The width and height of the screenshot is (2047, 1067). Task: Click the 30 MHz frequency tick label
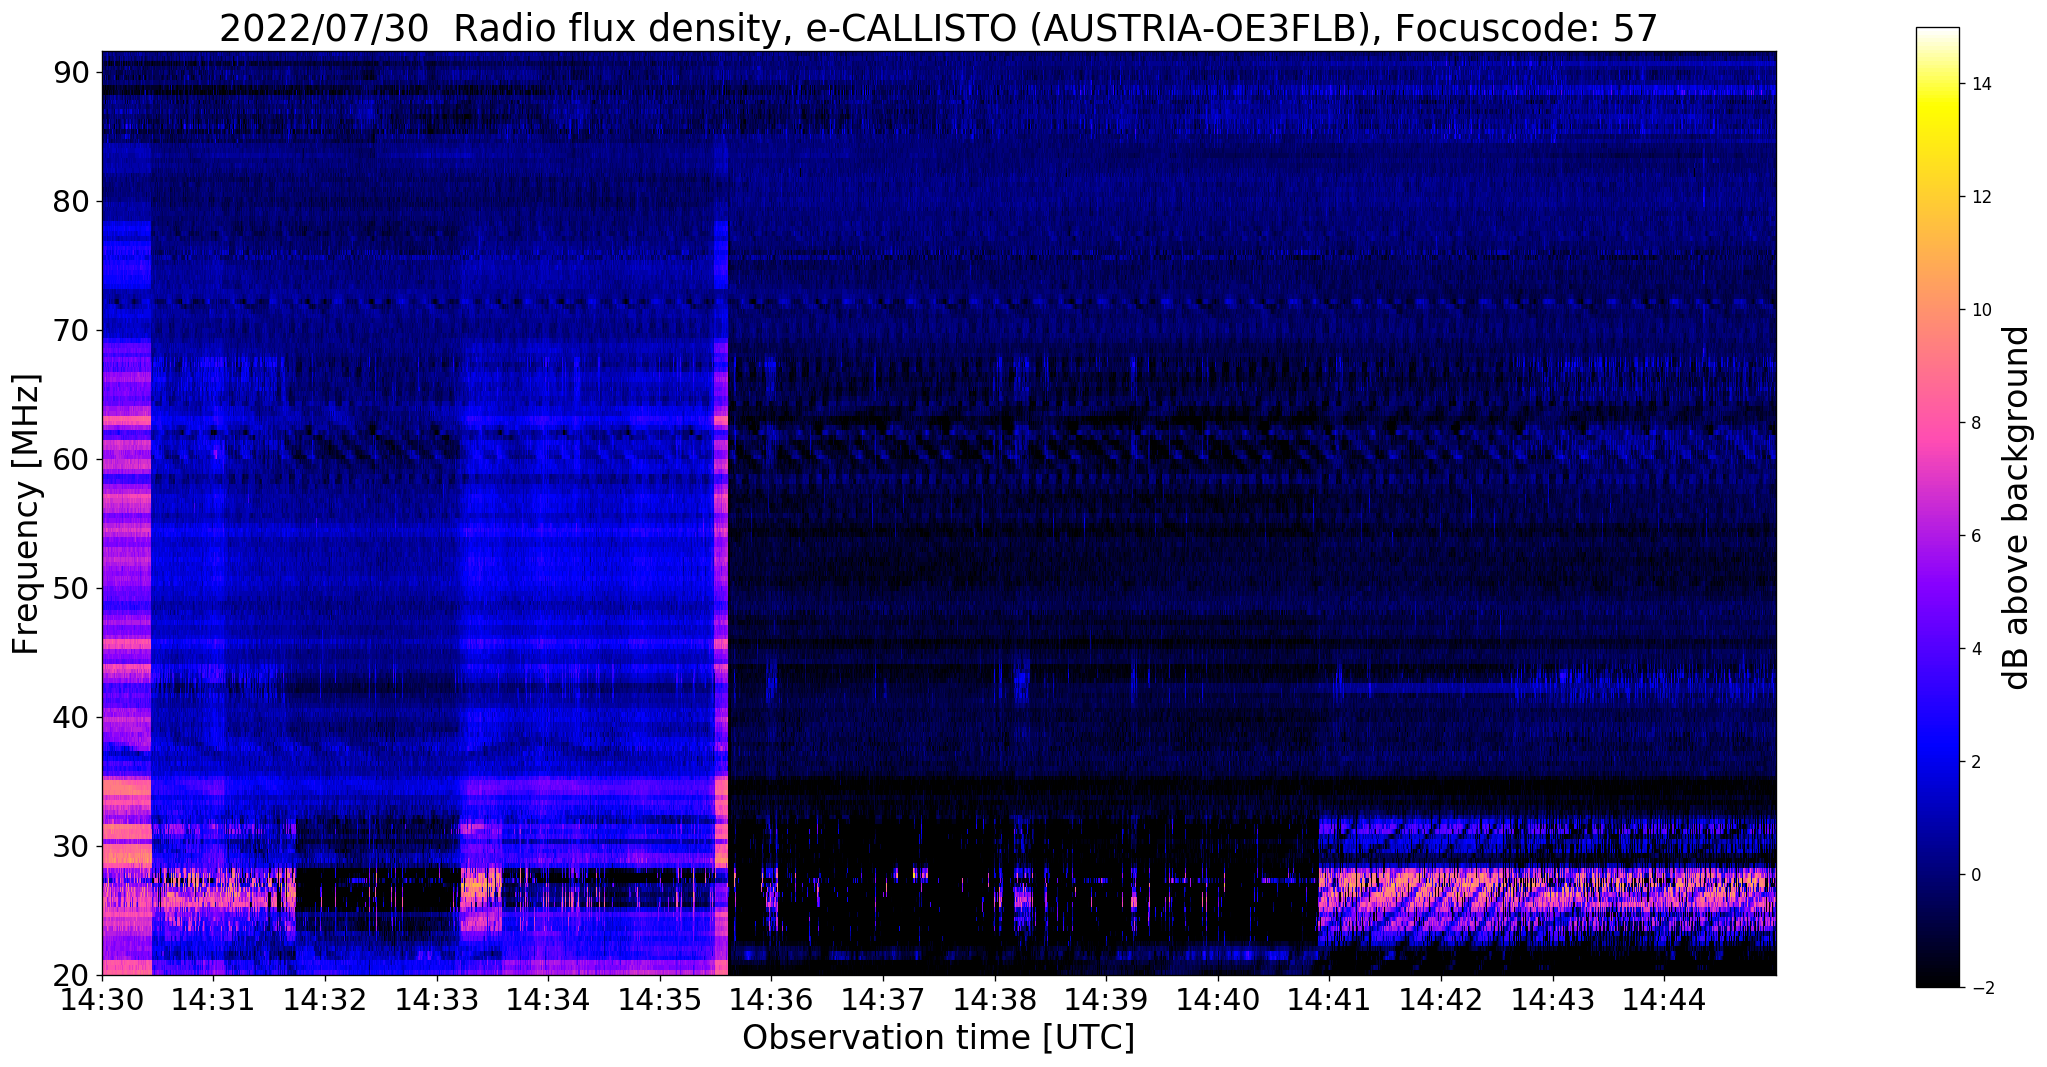point(70,847)
